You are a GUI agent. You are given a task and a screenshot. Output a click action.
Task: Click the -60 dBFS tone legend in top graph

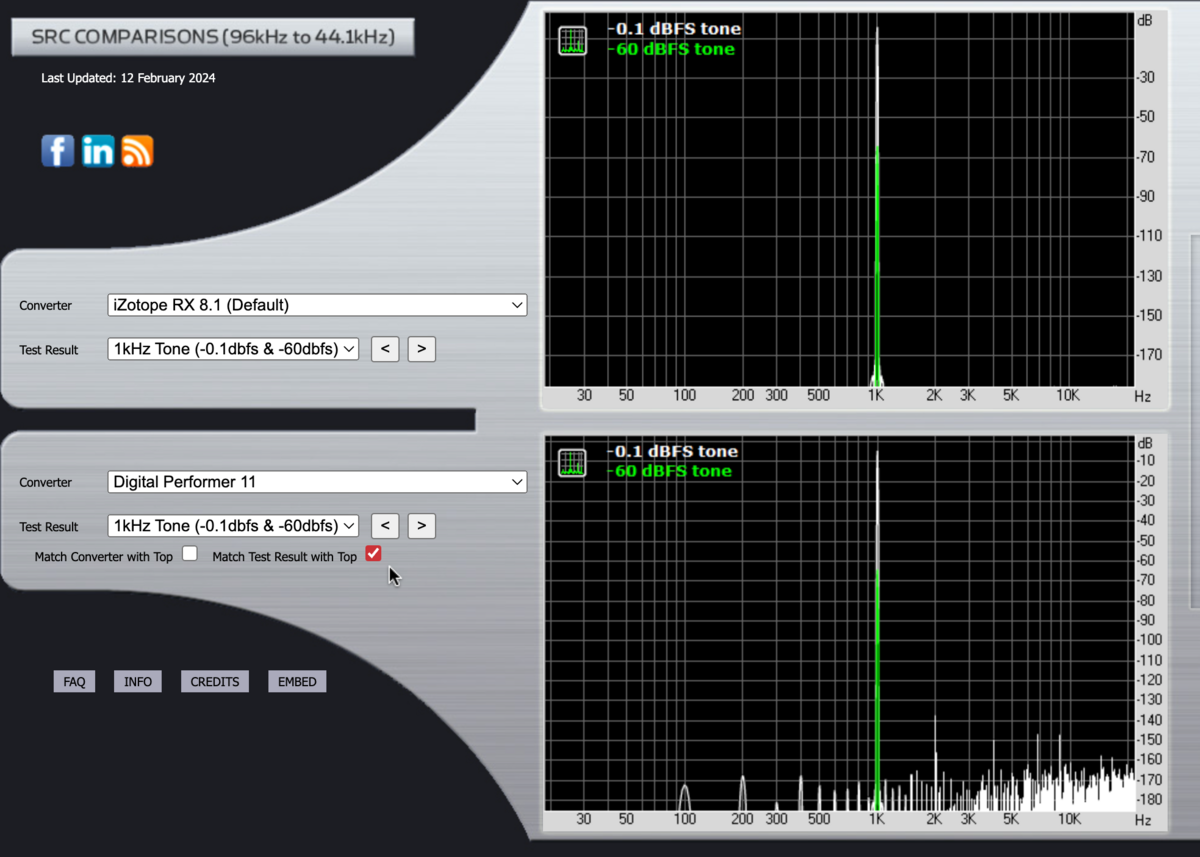[671, 49]
